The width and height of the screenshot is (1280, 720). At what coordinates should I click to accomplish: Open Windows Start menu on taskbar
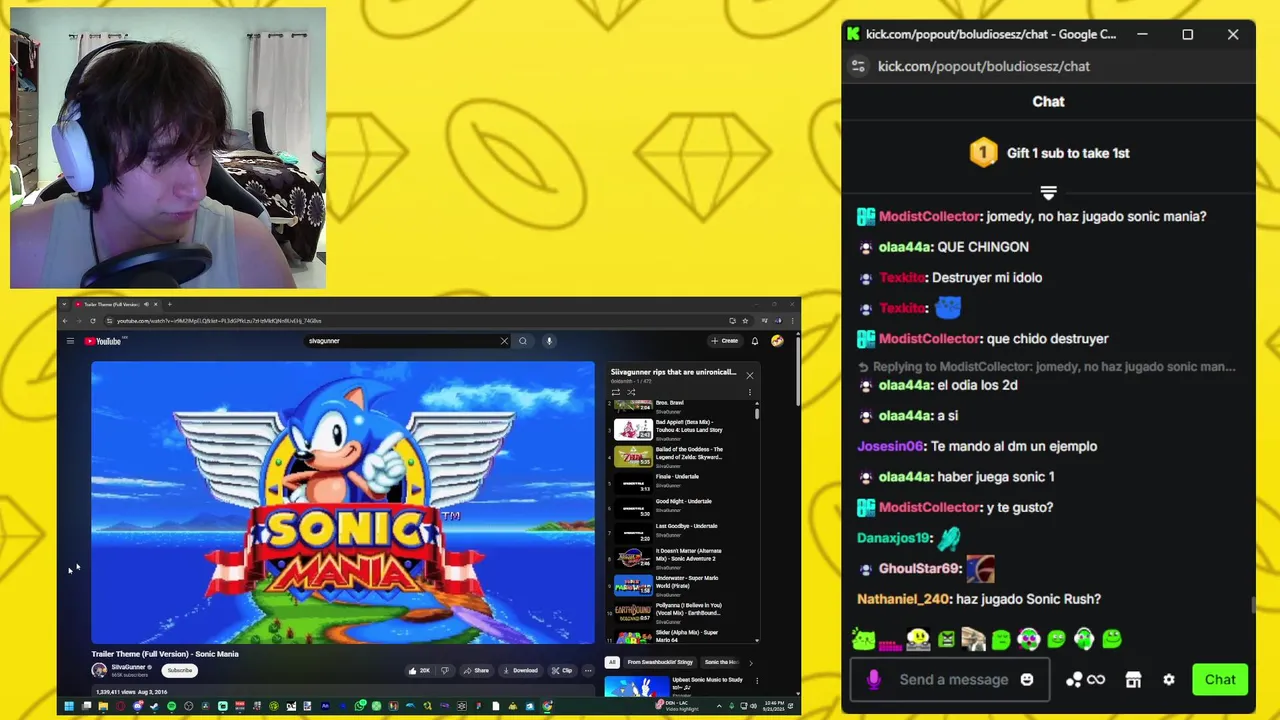pyautogui.click(x=68, y=706)
